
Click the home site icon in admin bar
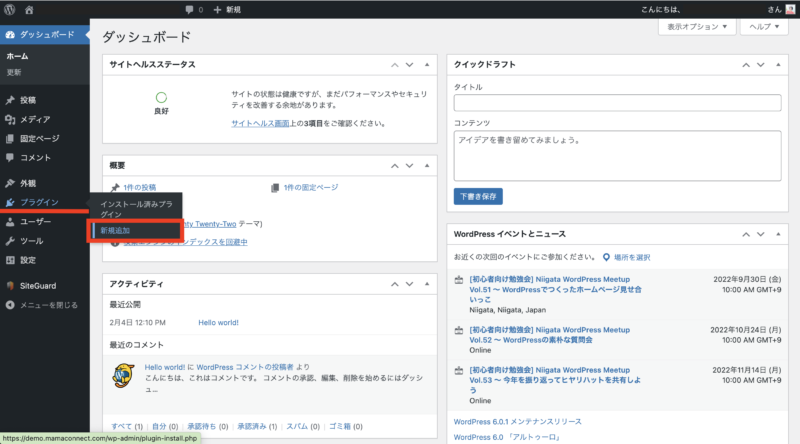coord(29,10)
